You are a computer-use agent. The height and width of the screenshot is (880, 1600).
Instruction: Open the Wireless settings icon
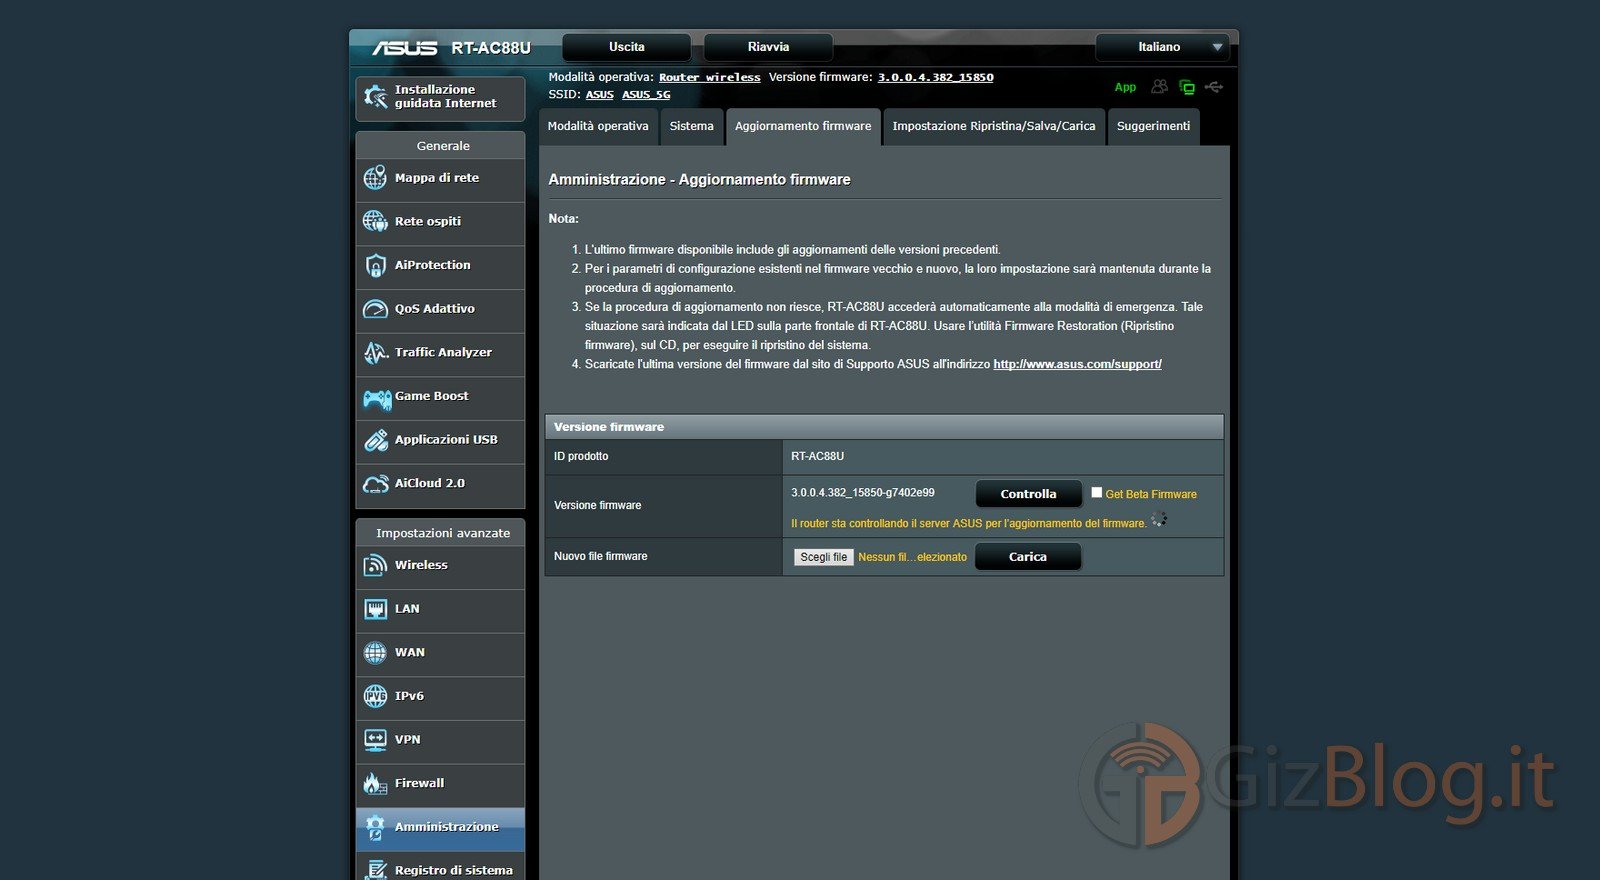pos(375,565)
